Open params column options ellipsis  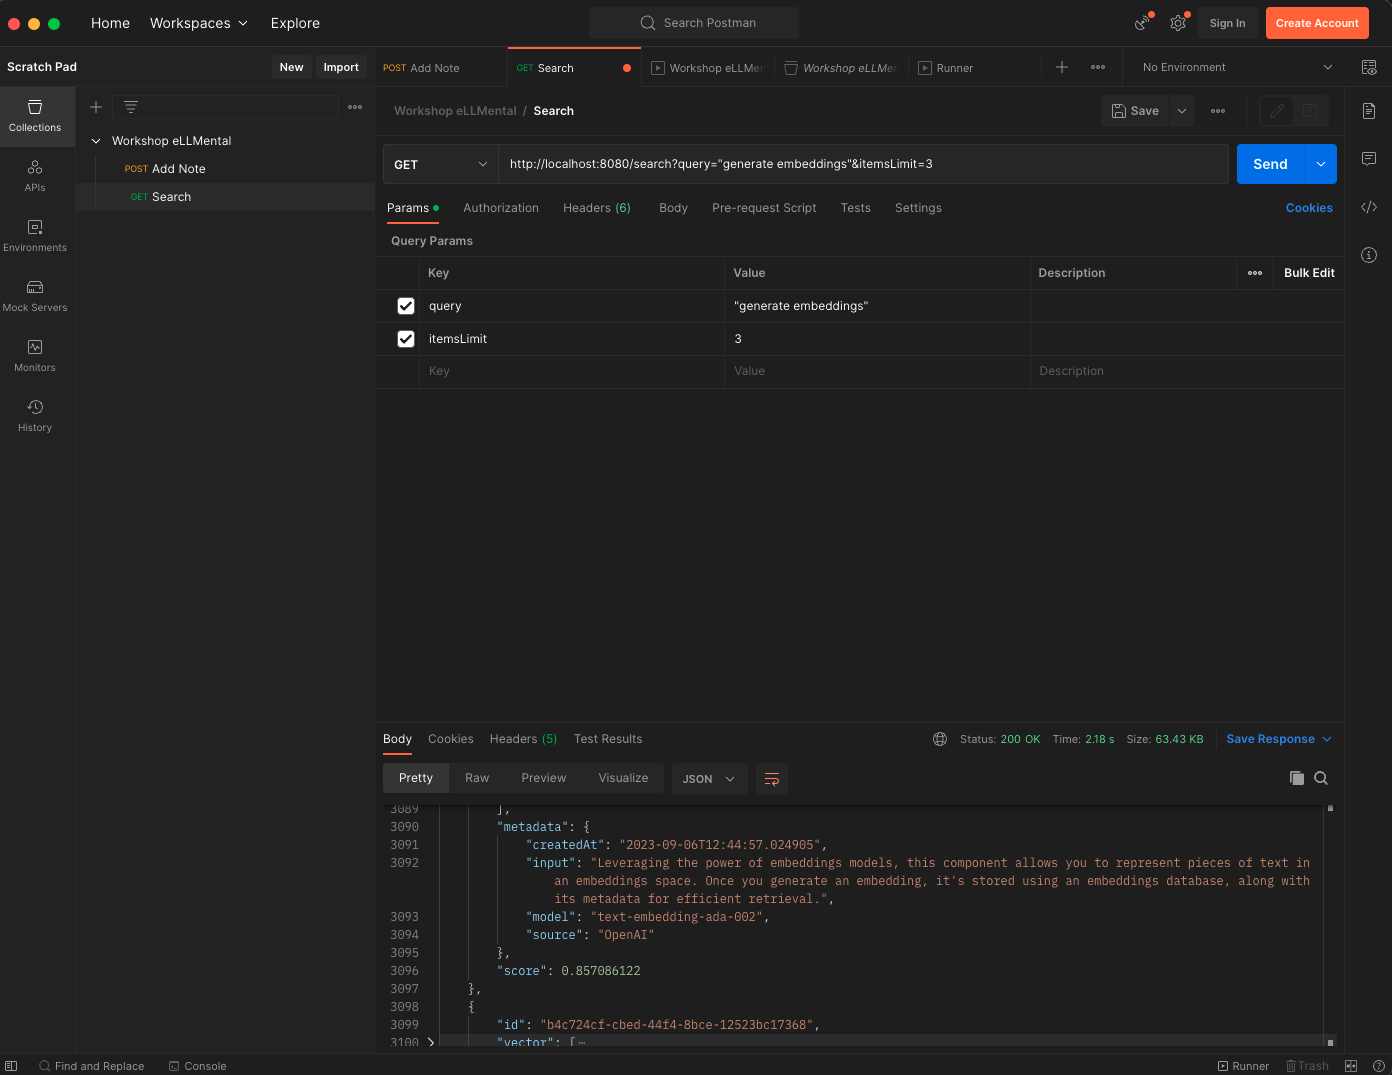coord(1255,273)
